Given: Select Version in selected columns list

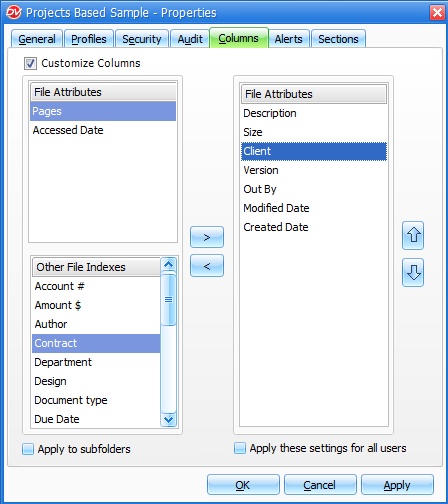Looking at the screenshot, I should point(314,170).
